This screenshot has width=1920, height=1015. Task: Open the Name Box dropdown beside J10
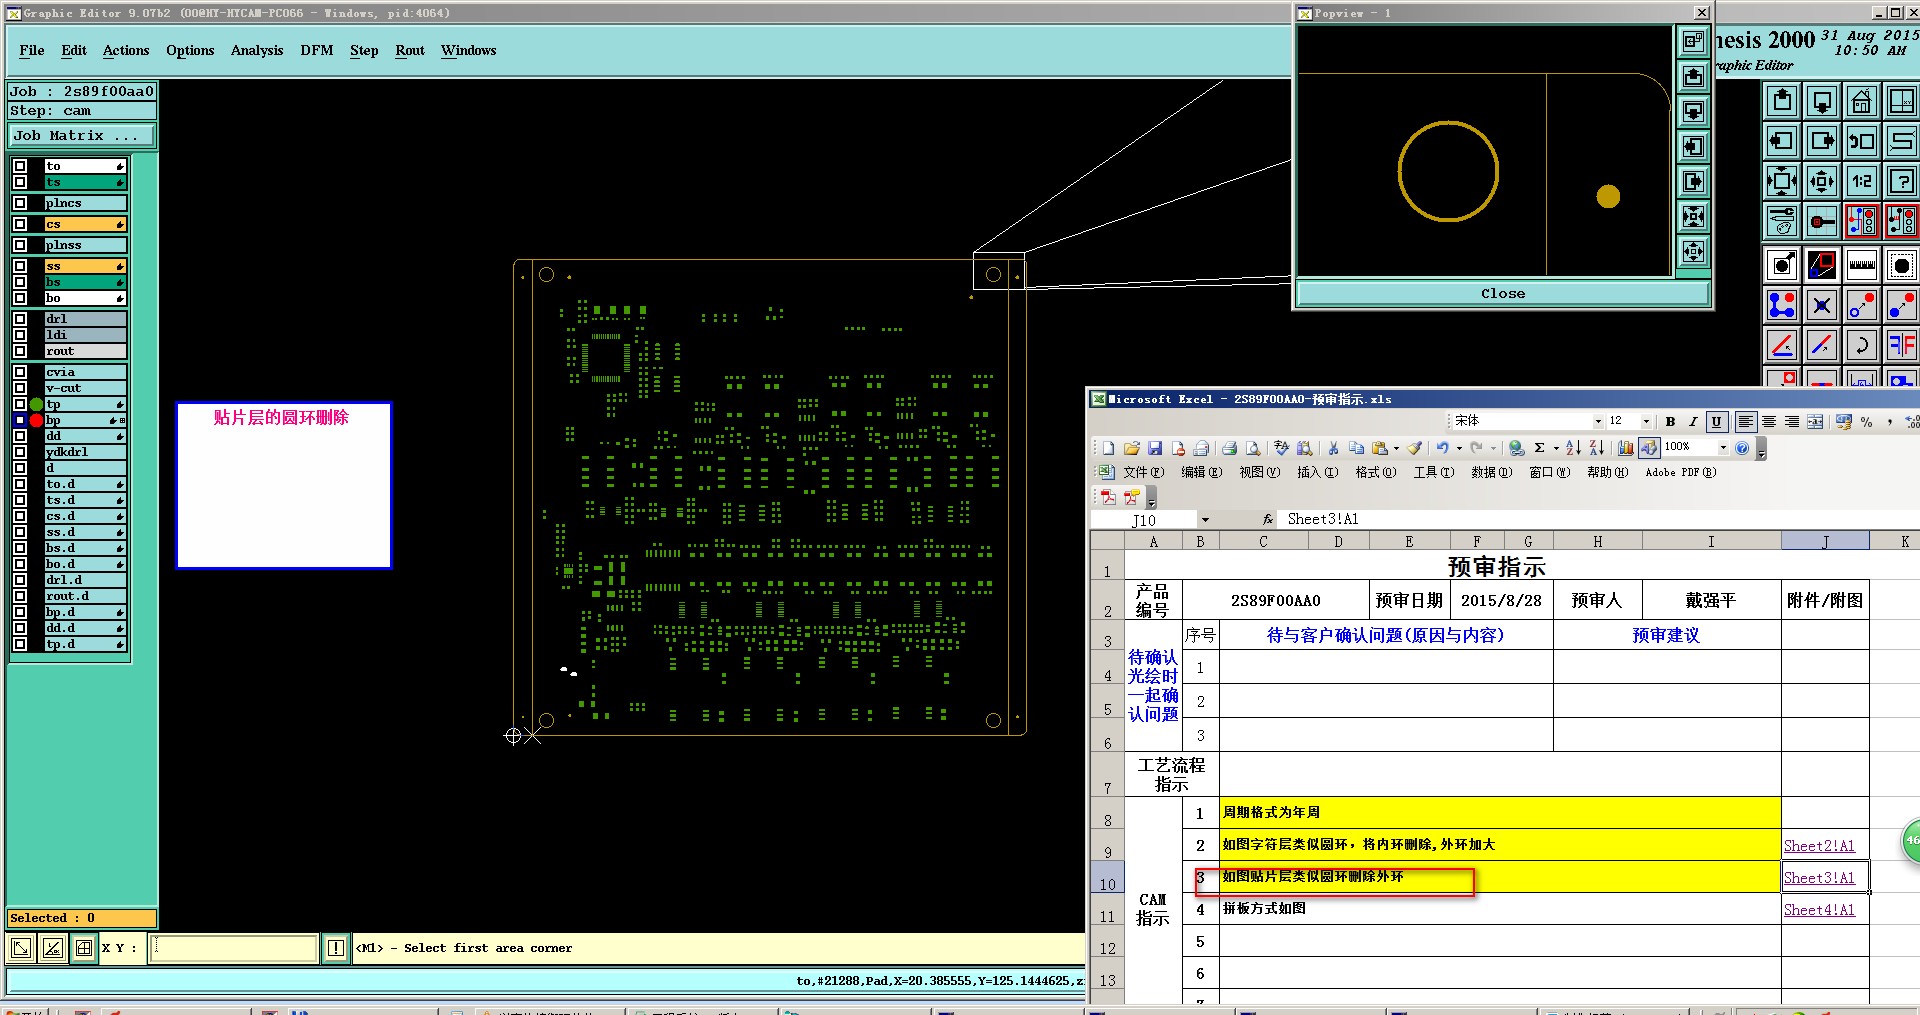[1205, 520]
